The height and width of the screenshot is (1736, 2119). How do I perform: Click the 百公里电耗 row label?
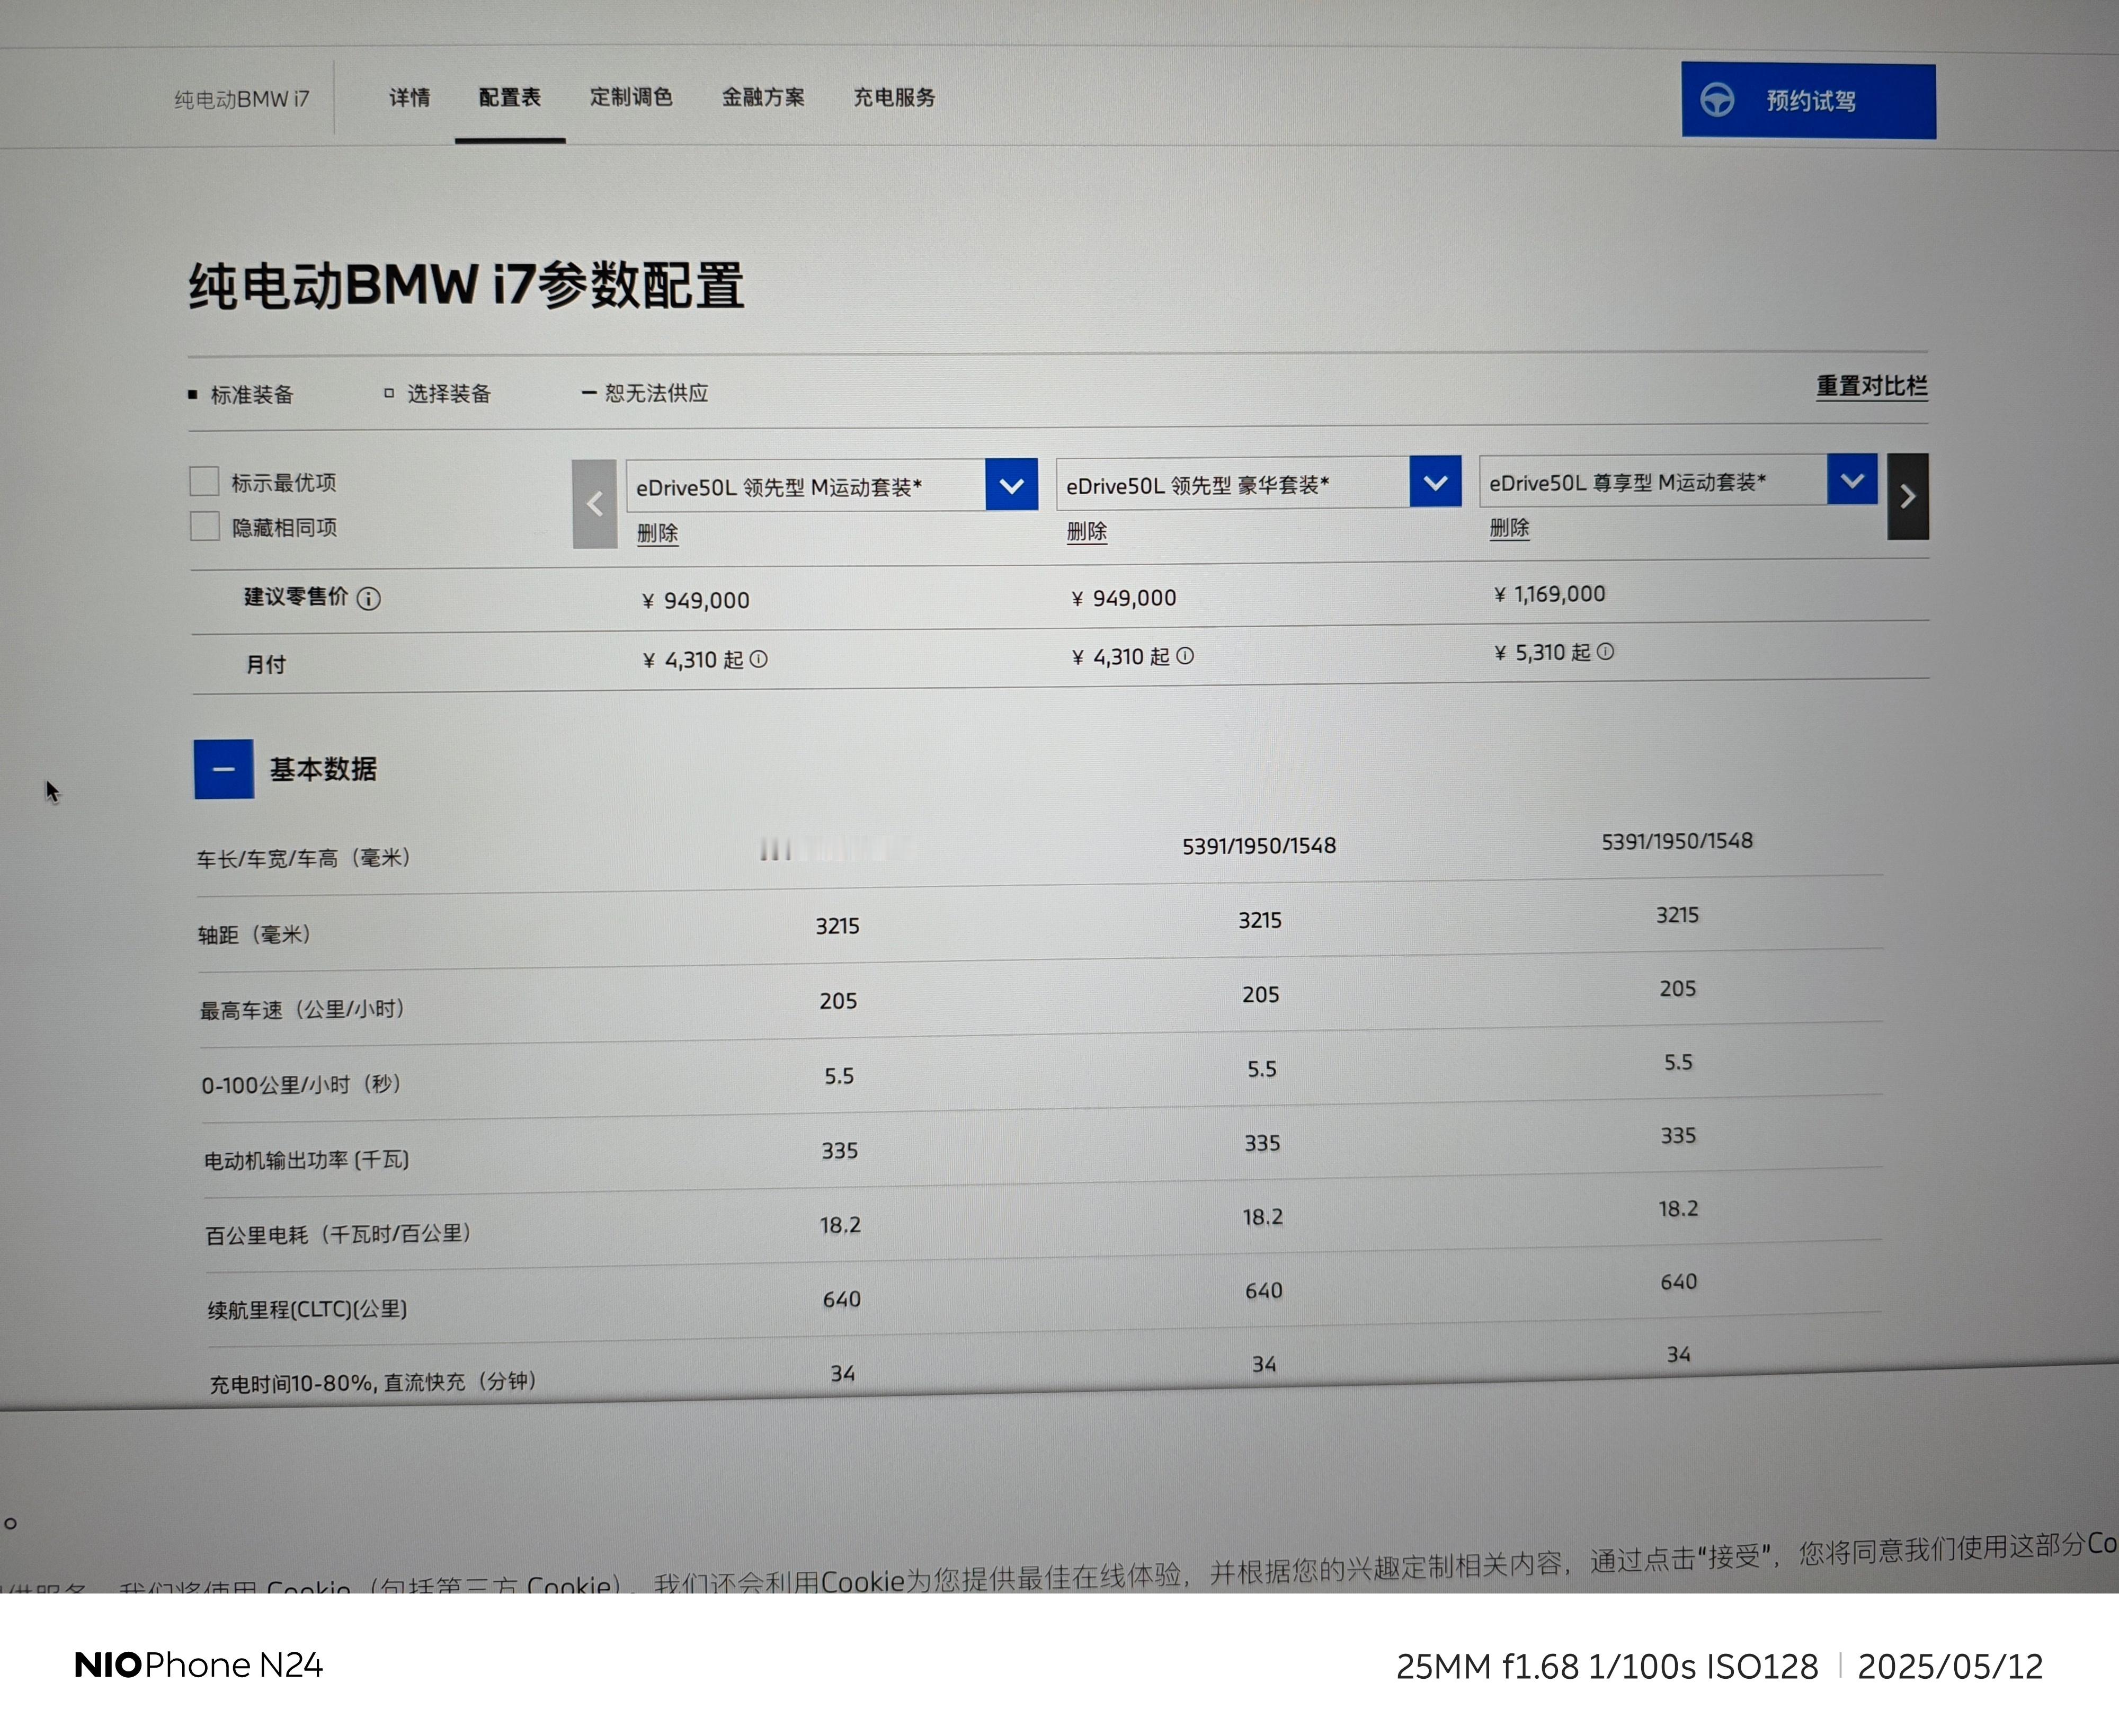click(338, 1234)
